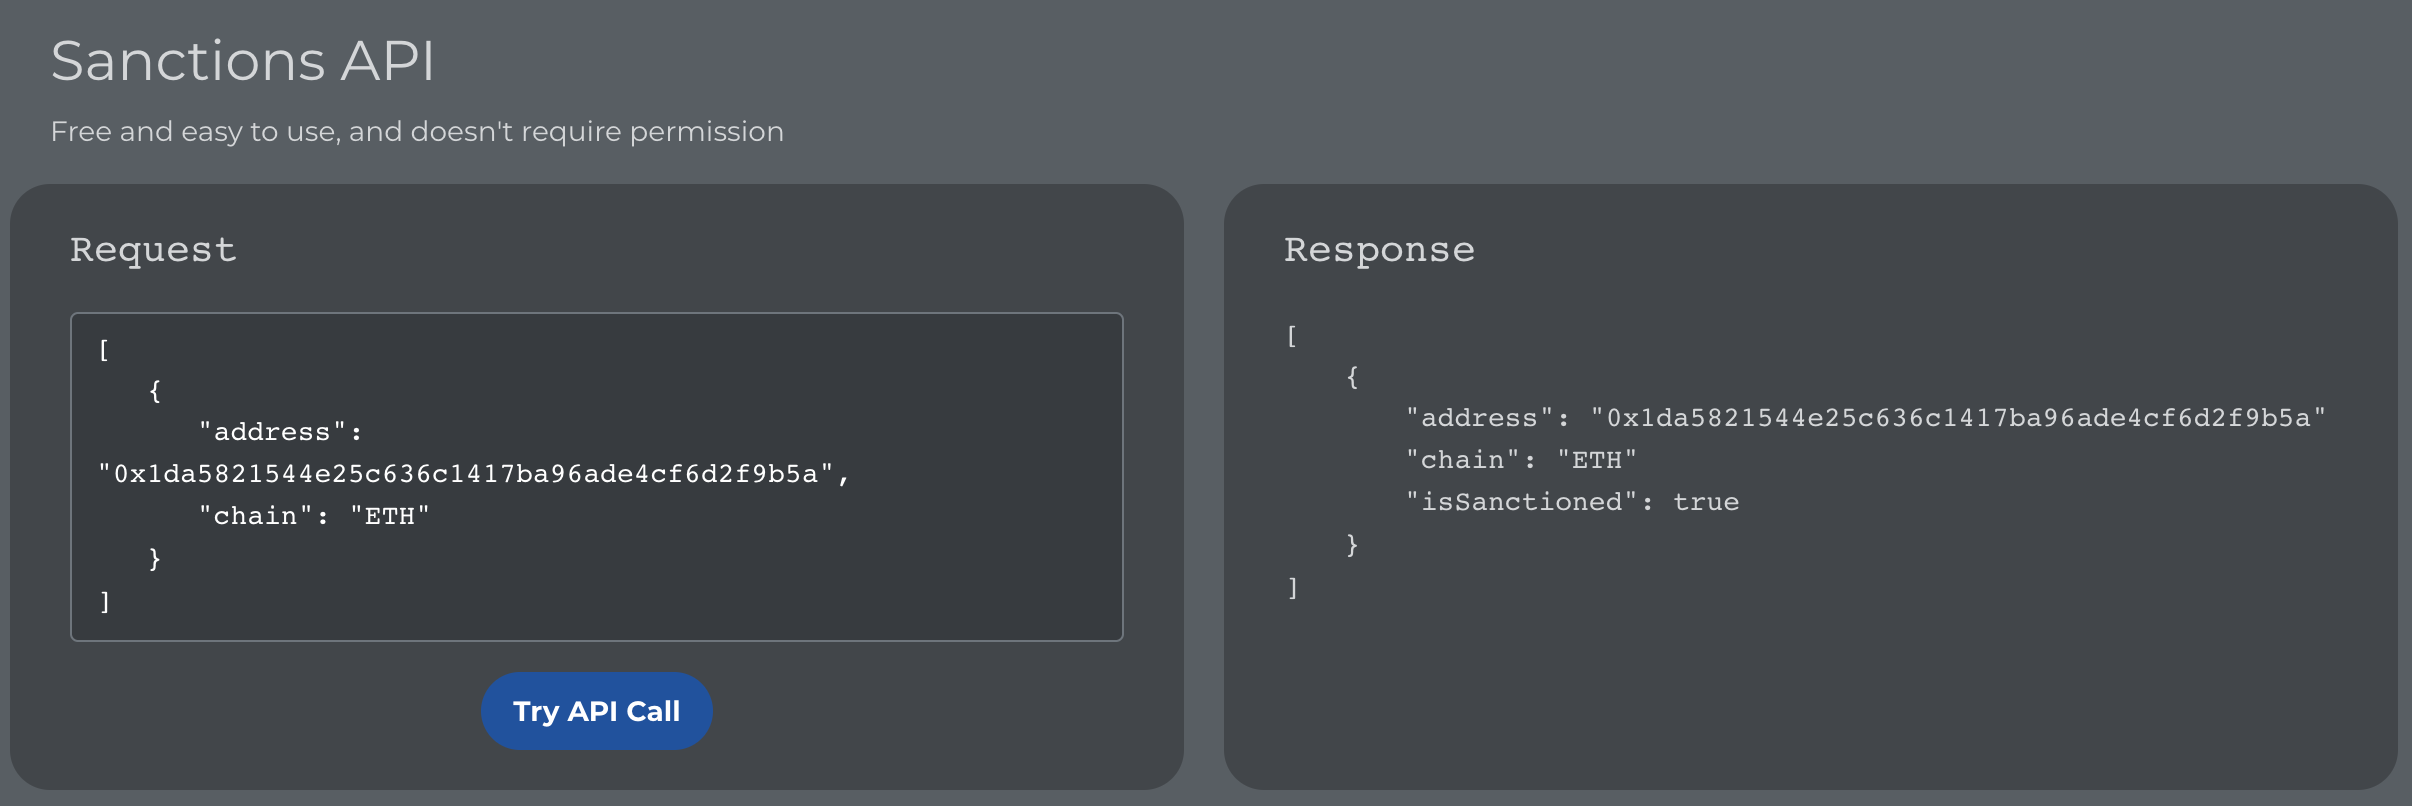Screen dimensions: 2412x806
Task: Click the Sanctions API page heading
Action: 243,61
